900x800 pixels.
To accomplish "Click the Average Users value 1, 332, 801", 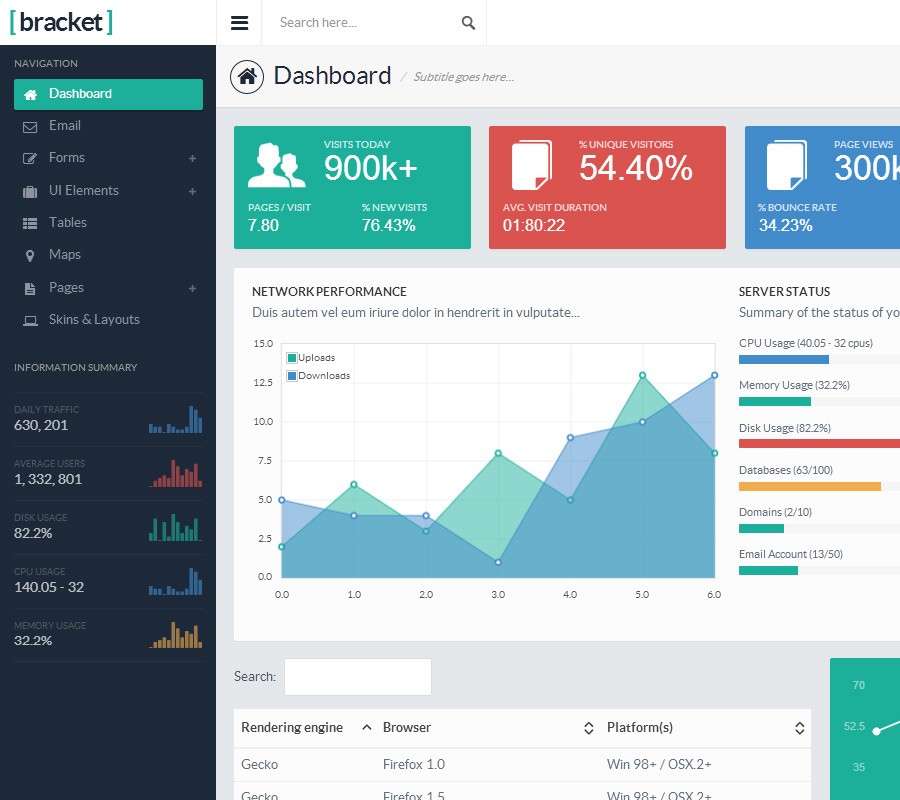I will point(48,479).
